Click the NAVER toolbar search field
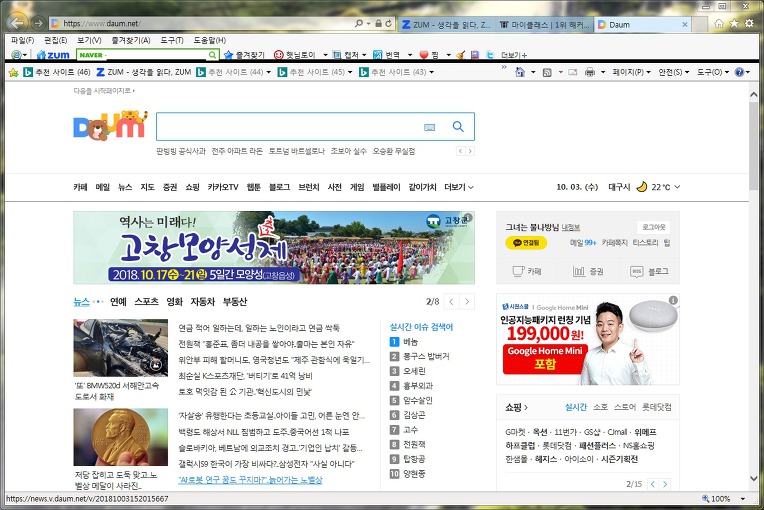Viewport: 764px width, 510px height. click(x=147, y=55)
